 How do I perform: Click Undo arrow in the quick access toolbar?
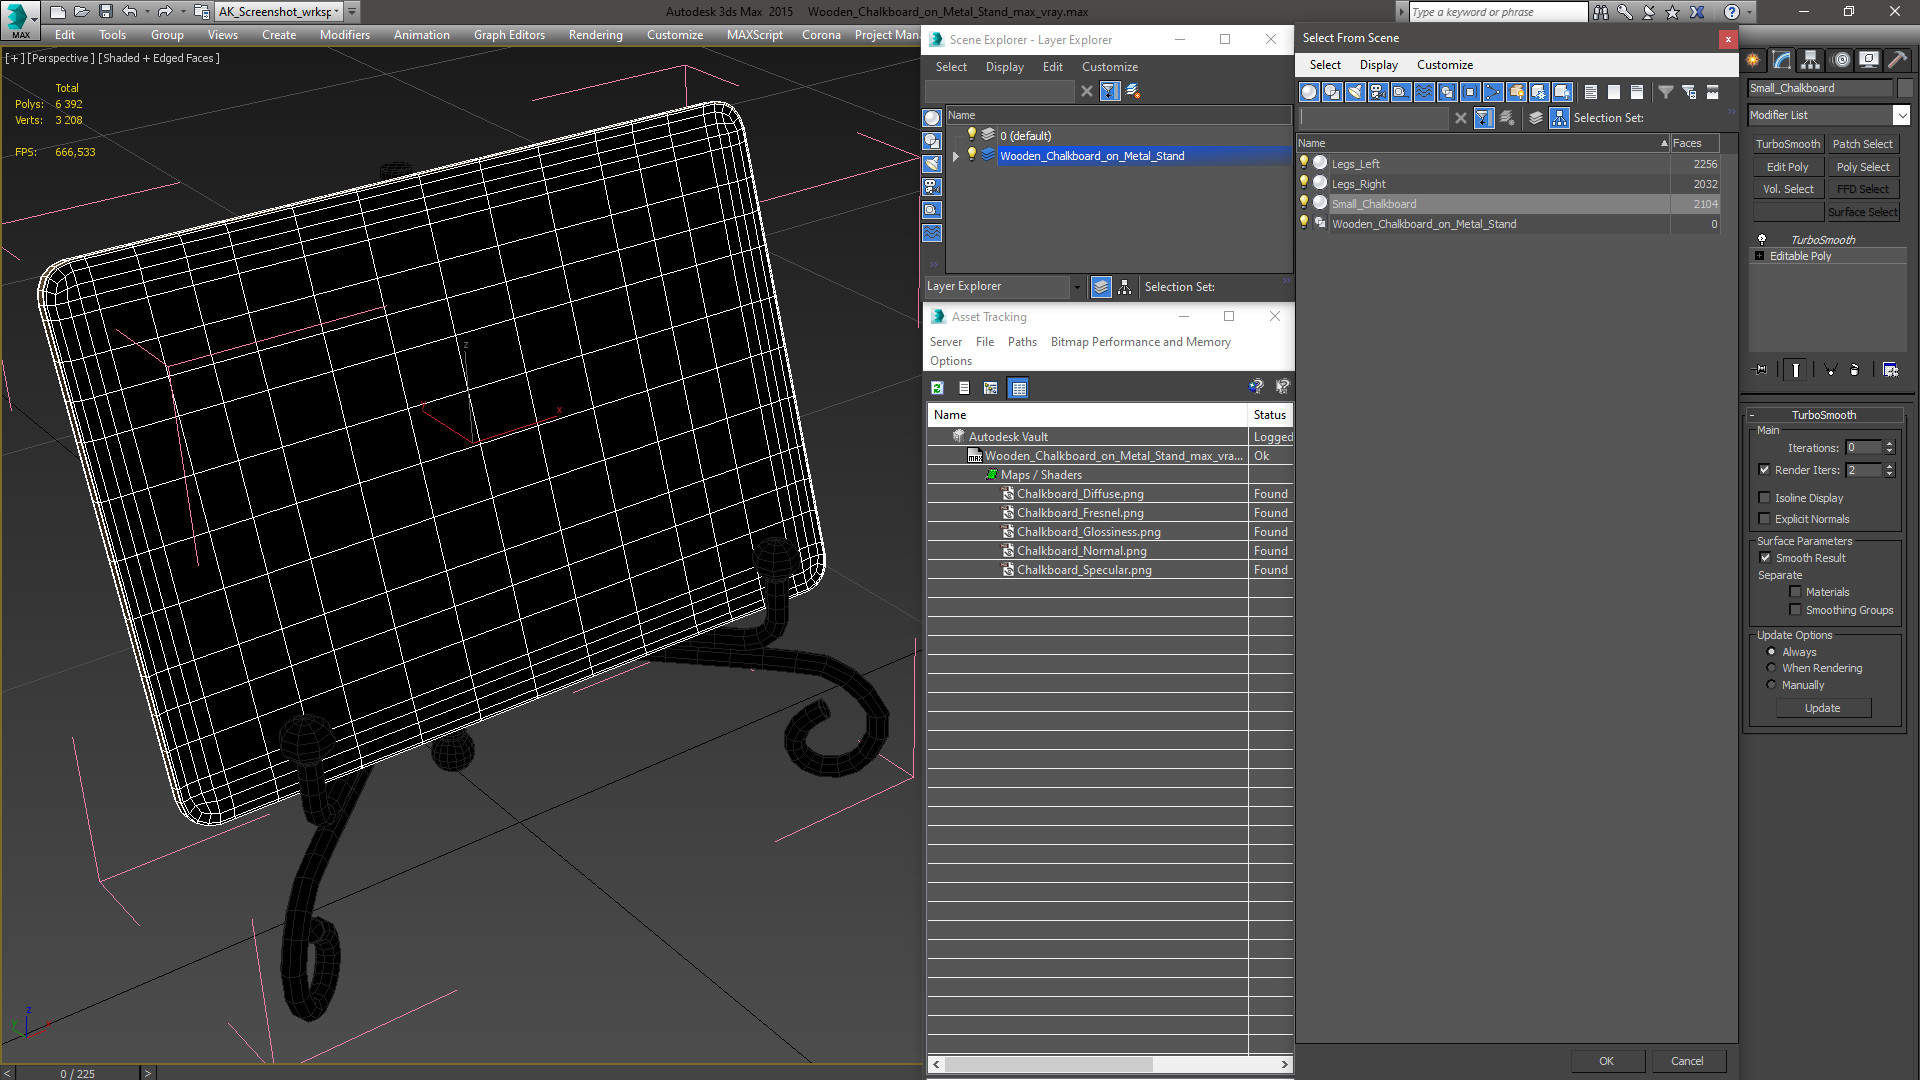(x=129, y=12)
